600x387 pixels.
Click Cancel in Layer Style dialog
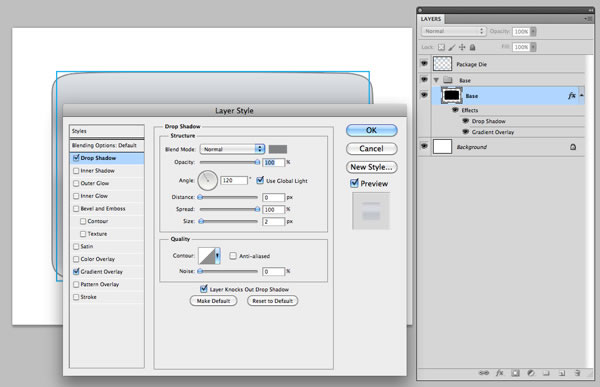coord(372,149)
